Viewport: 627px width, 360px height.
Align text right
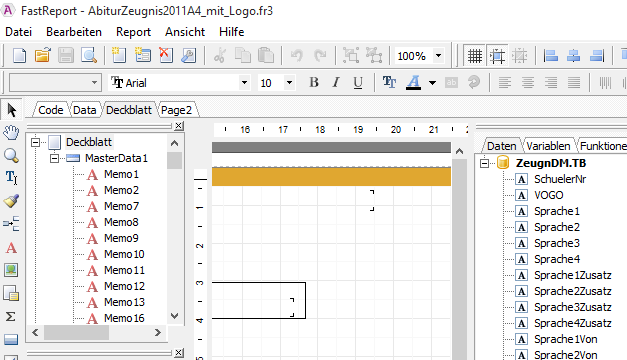[551, 82]
